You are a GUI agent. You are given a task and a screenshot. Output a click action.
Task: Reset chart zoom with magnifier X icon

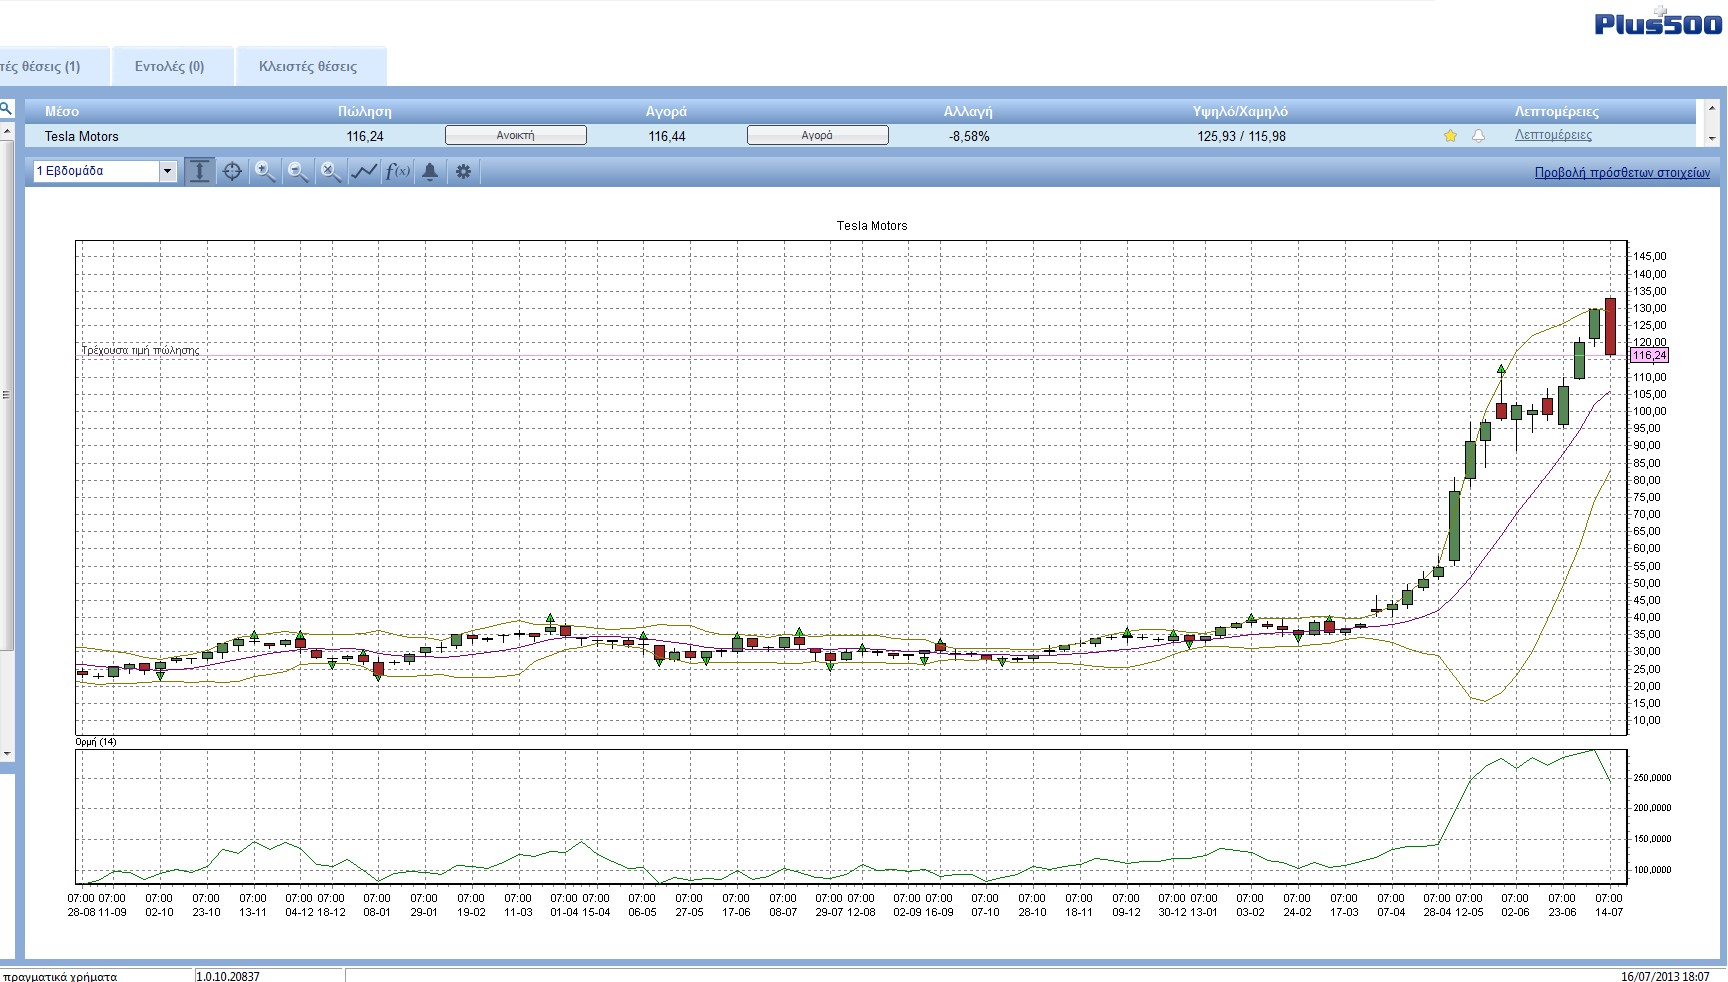pos(331,171)
